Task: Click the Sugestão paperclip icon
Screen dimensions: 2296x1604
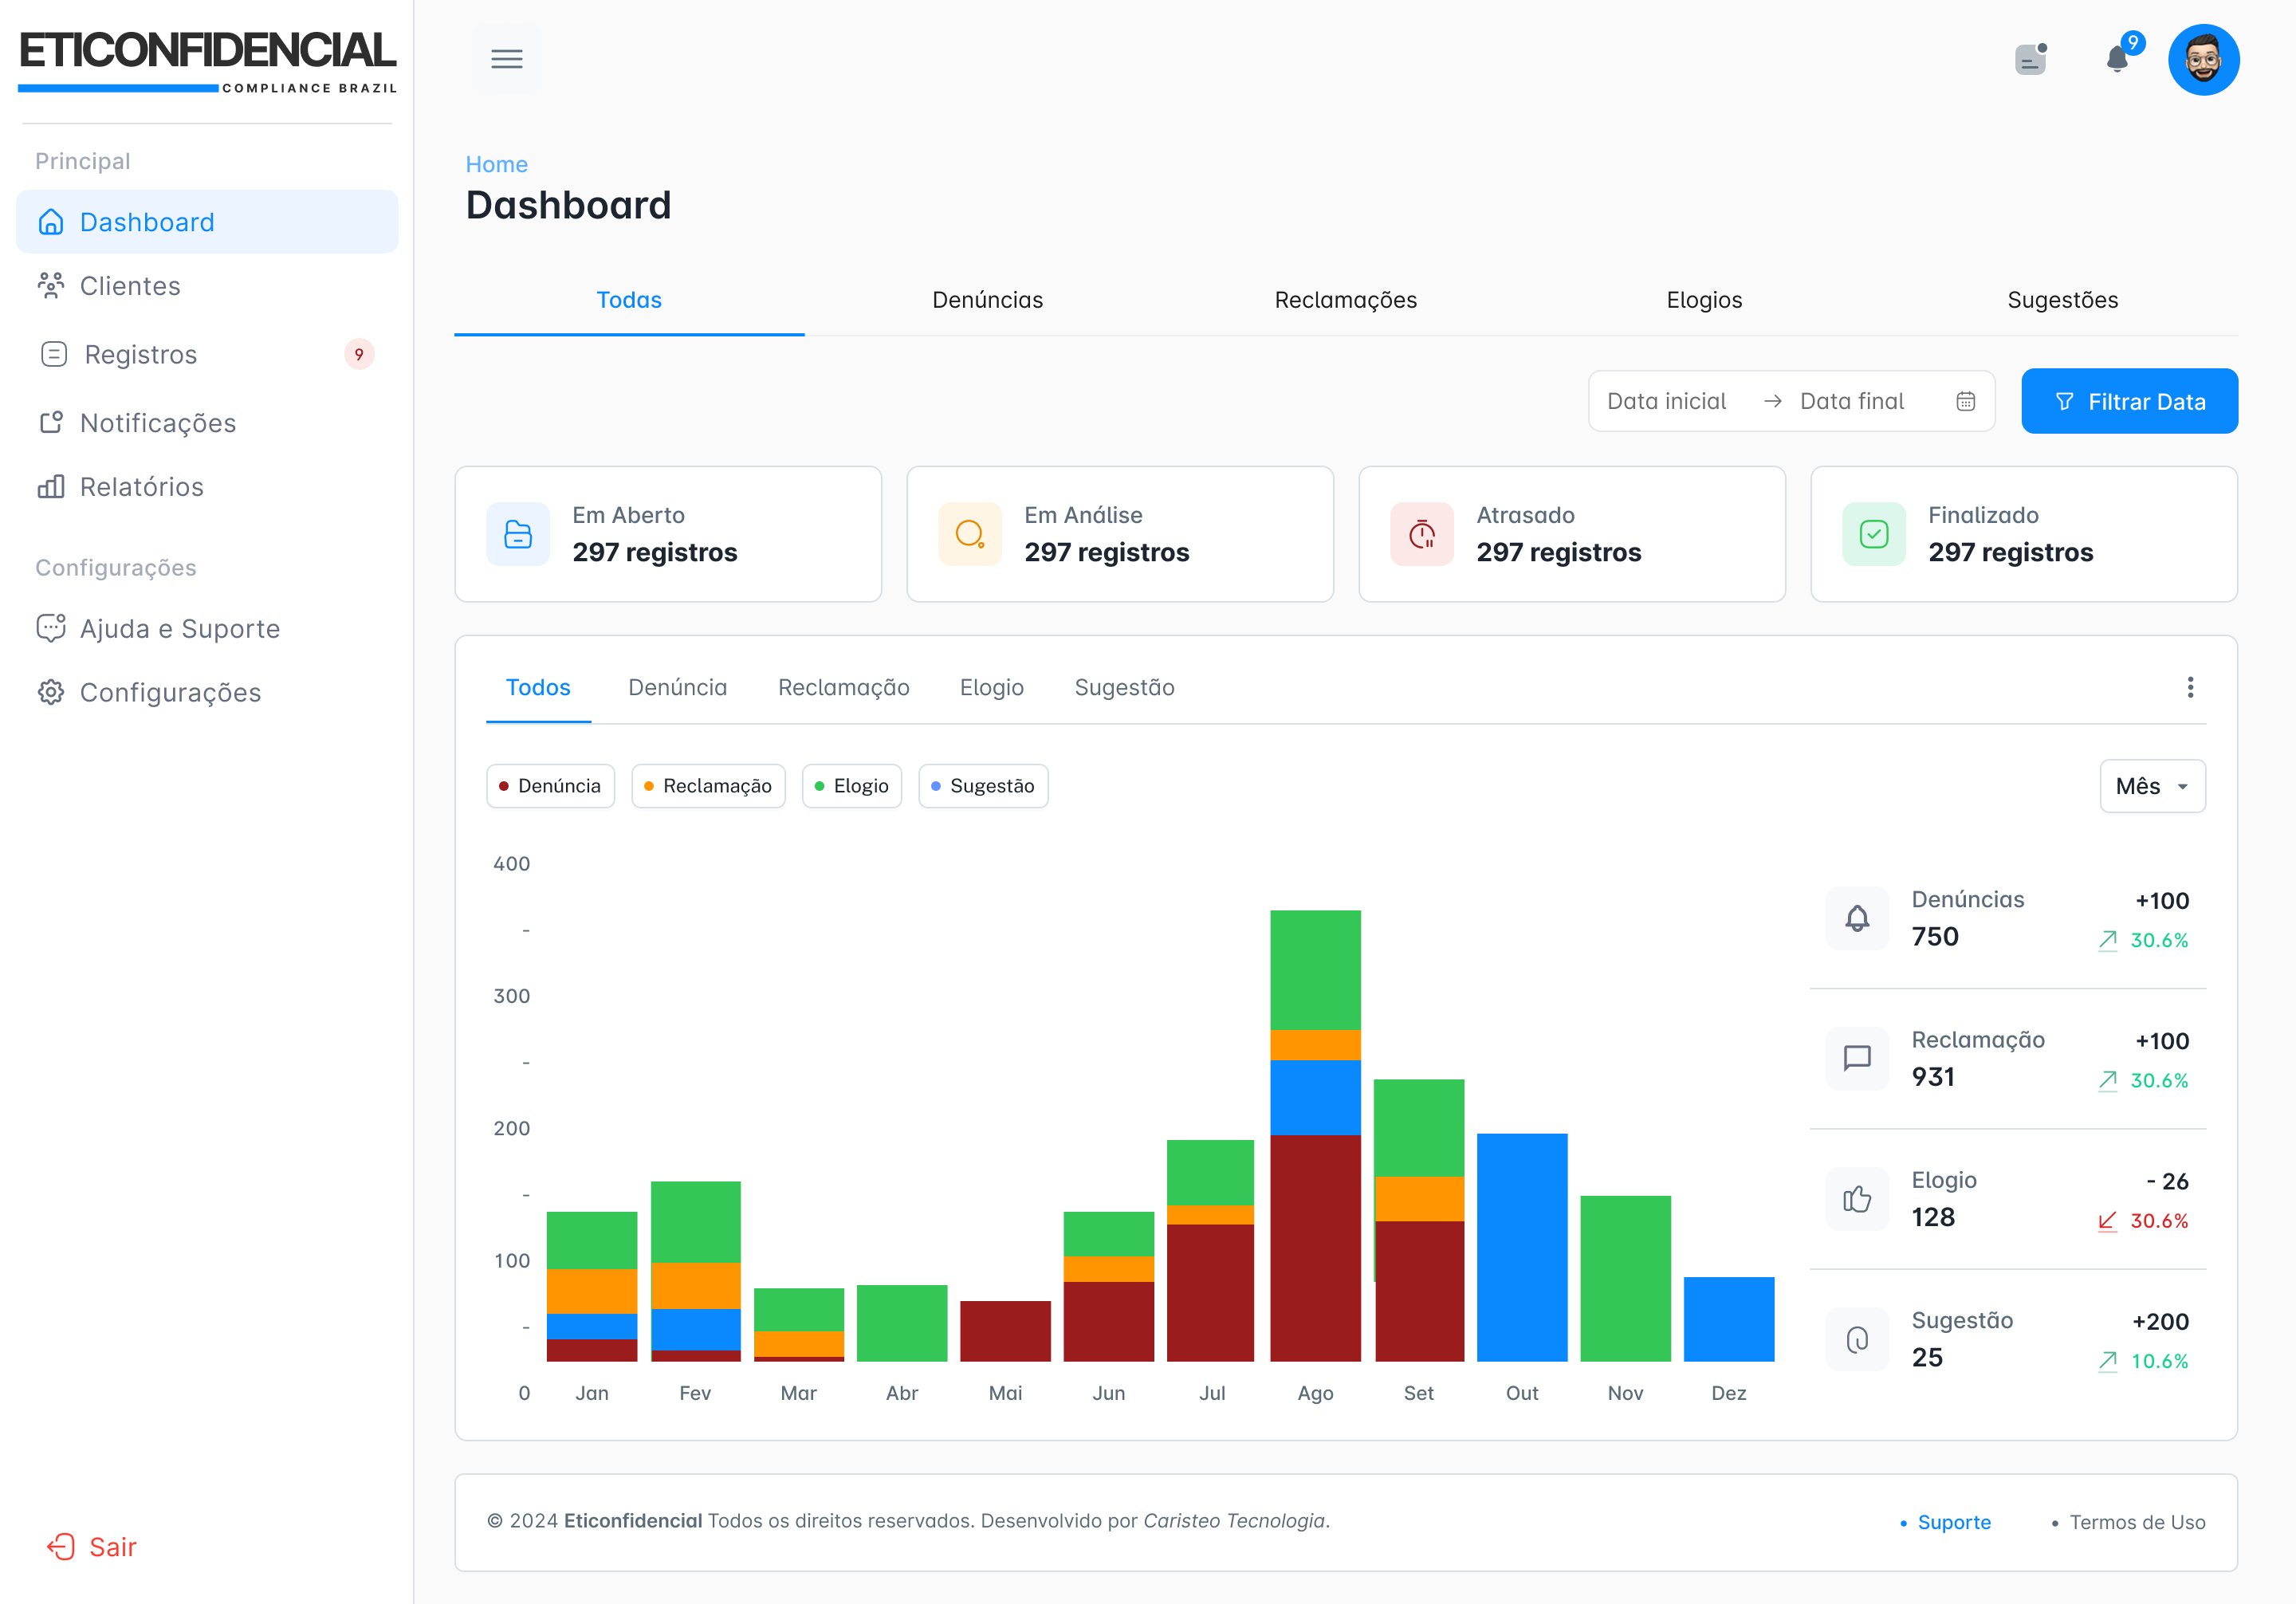Action: click(1857, 1339)
